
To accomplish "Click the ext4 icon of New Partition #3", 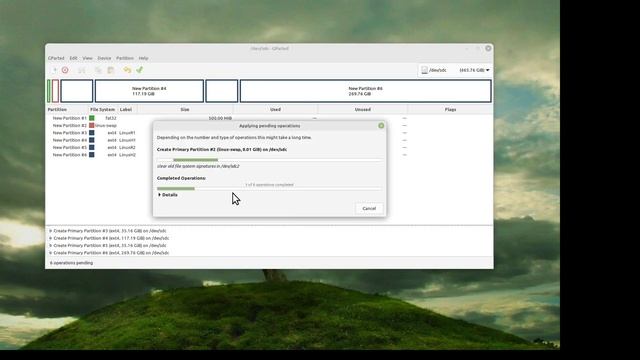I will (92, 133).
